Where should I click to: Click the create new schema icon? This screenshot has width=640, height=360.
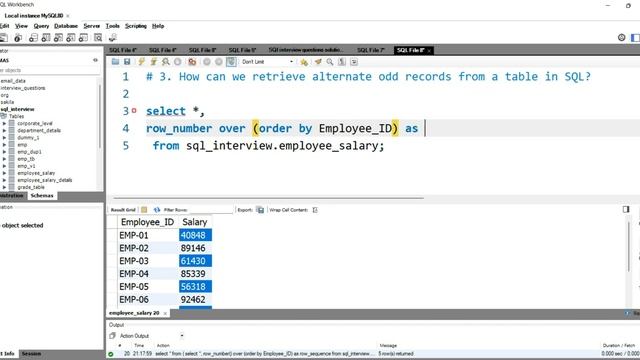pos(33,38)
